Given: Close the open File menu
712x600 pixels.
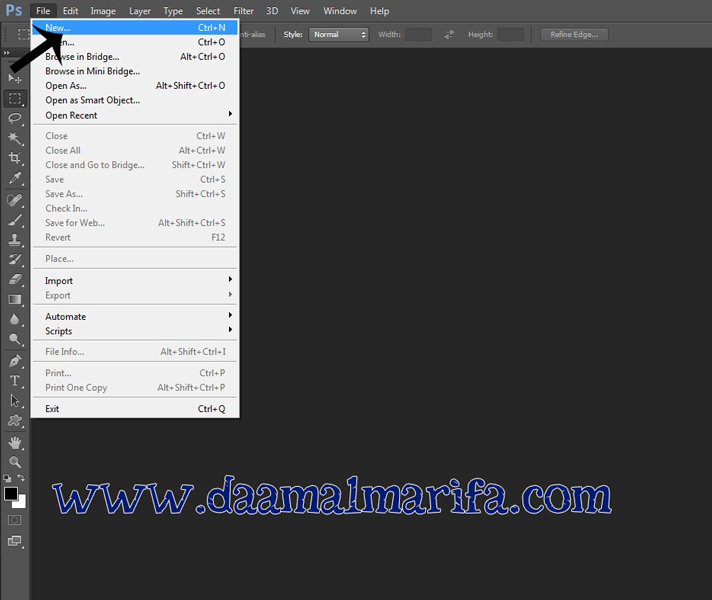Looking at the screenshot, I should point(43,11).
